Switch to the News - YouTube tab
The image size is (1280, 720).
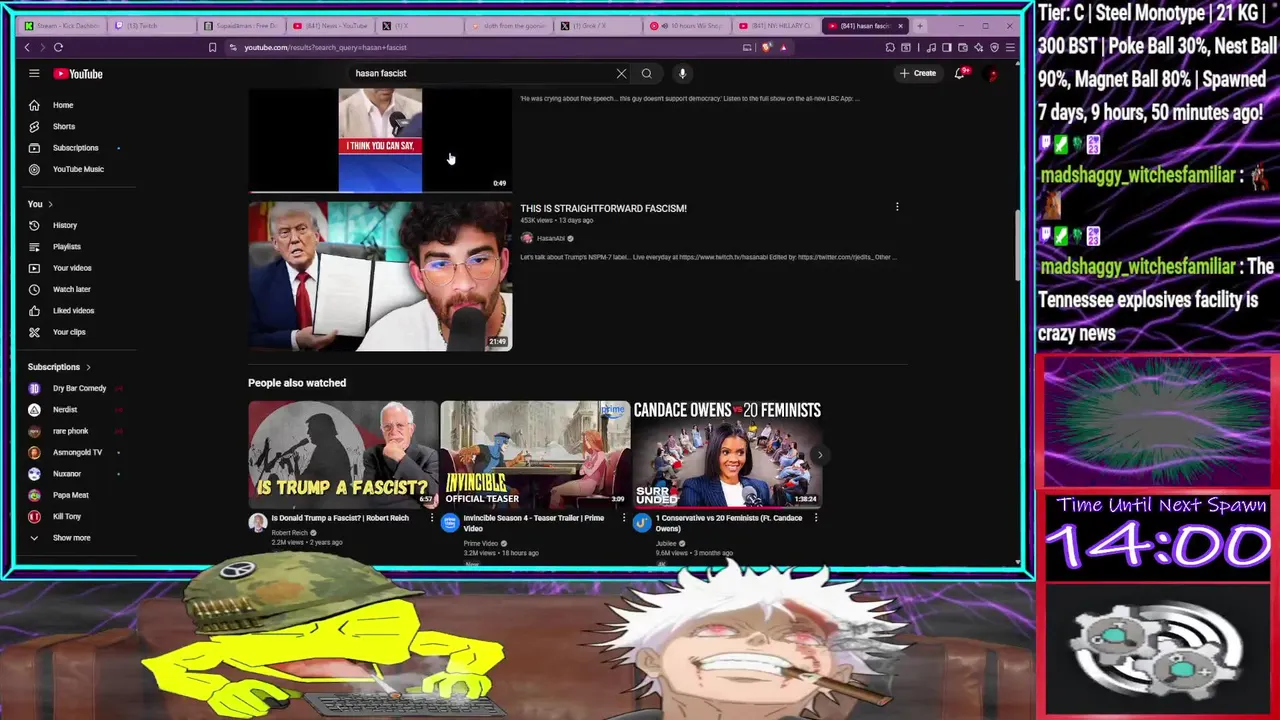[331, 26]
